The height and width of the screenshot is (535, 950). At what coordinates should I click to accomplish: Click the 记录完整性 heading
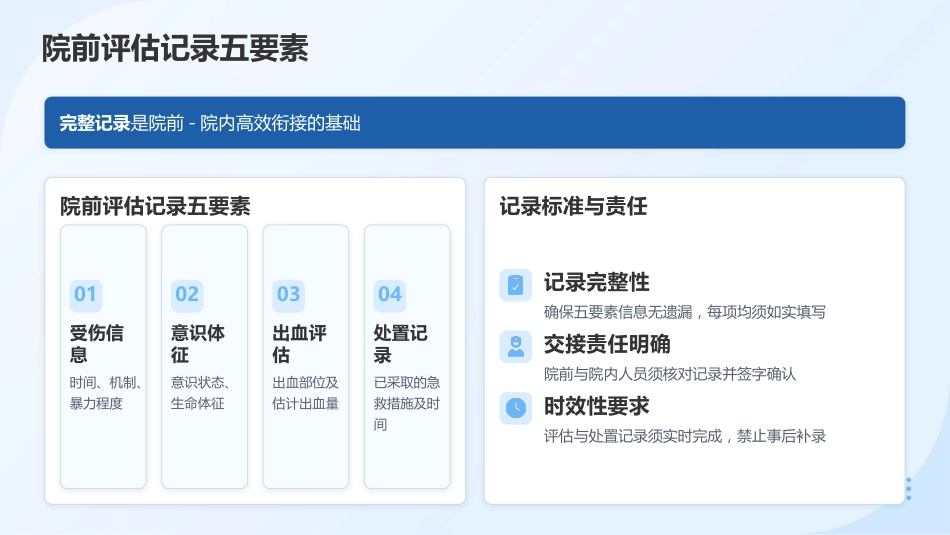pyautogui.click(x=596, y=282)
